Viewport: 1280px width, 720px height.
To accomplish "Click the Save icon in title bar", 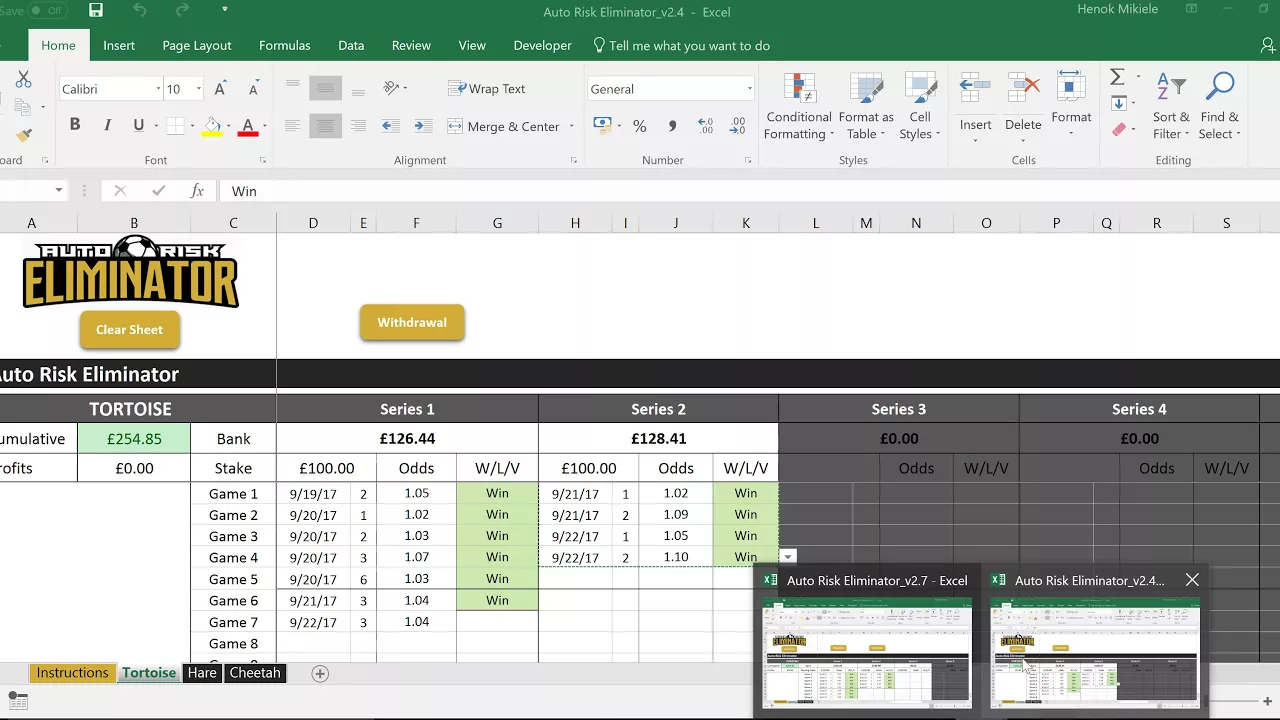I will [x=96, y=10].
